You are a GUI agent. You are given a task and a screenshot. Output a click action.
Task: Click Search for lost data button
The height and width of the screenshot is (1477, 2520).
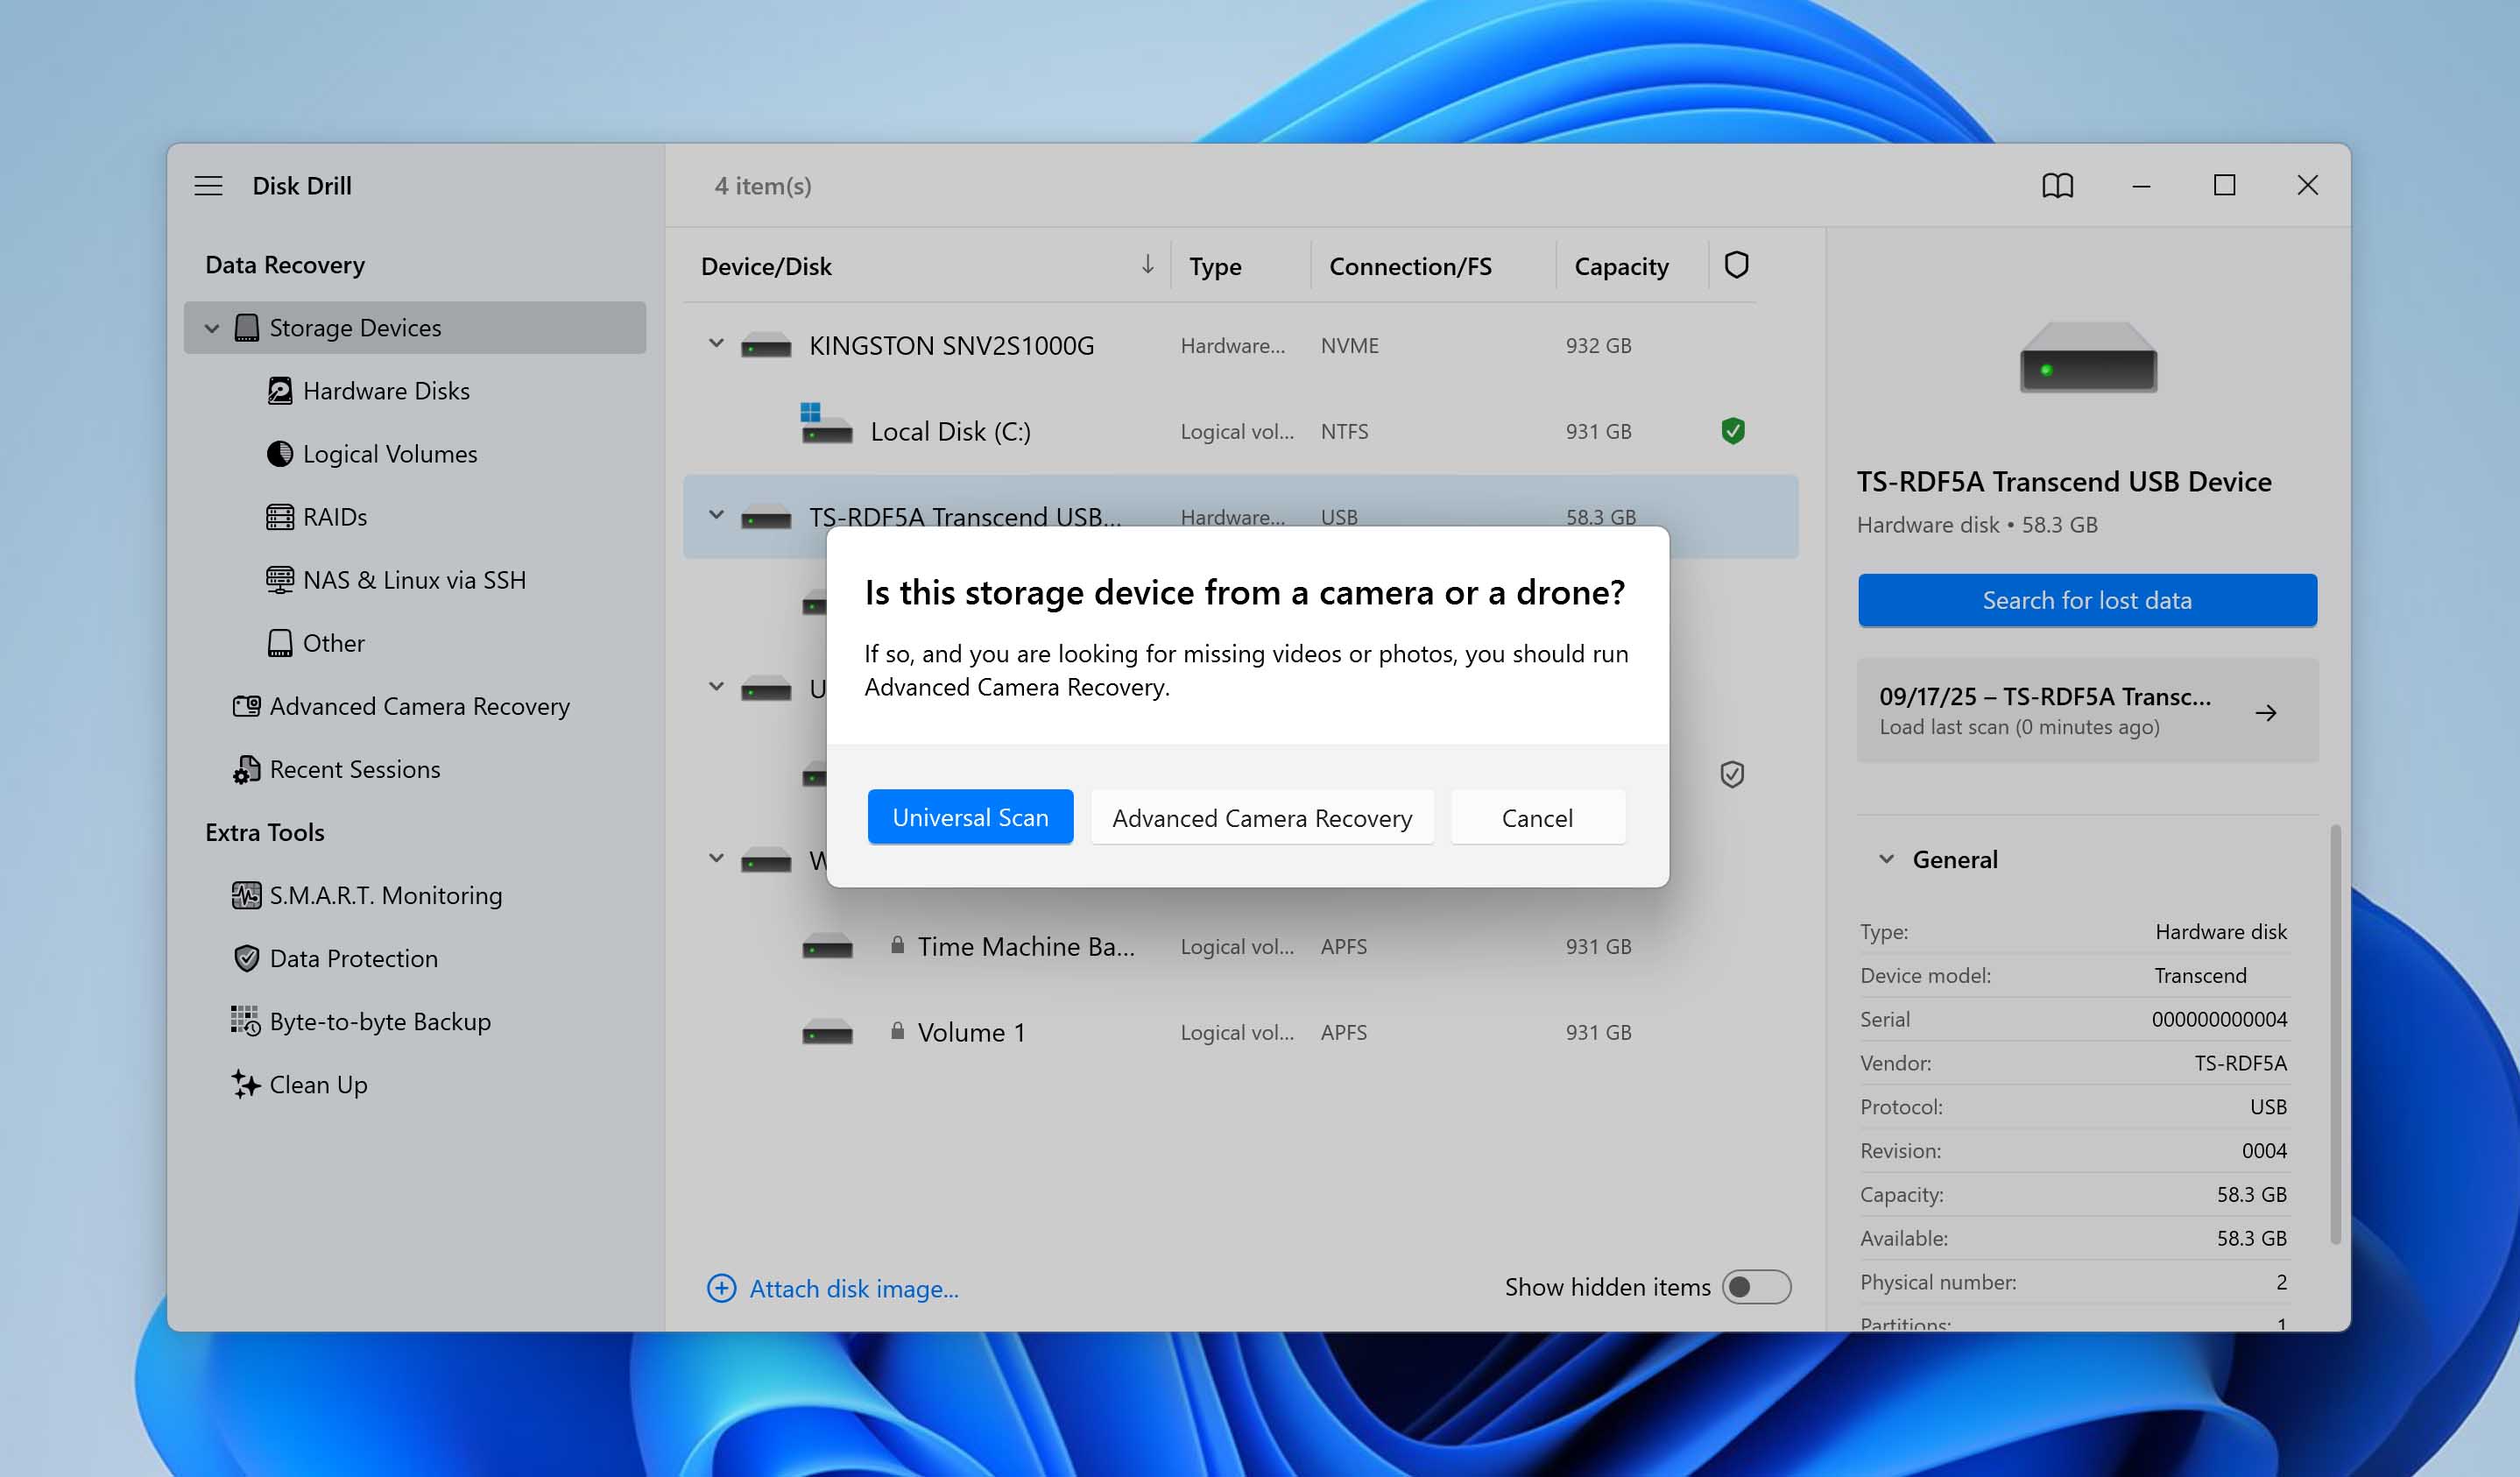(2087, 600)
